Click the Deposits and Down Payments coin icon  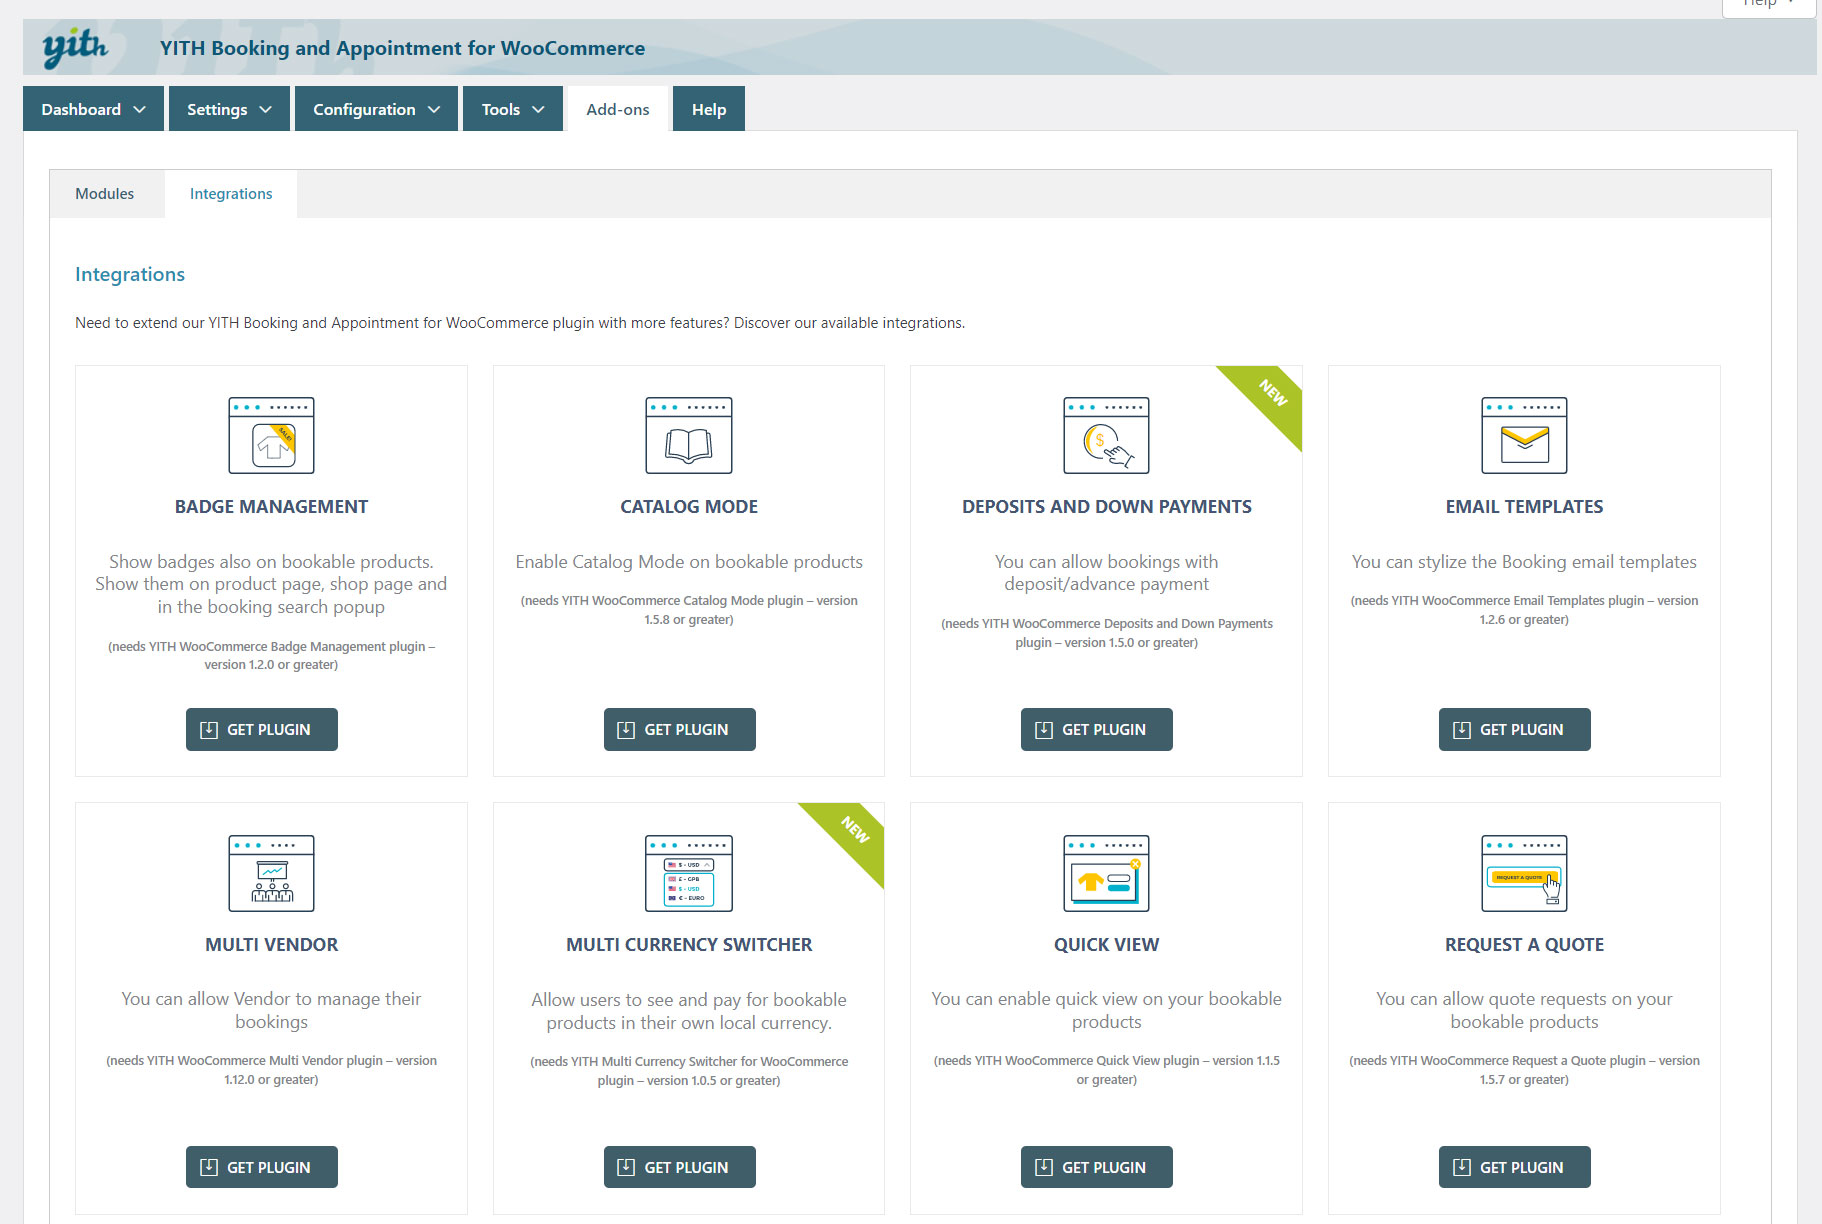coord(1106,435)
